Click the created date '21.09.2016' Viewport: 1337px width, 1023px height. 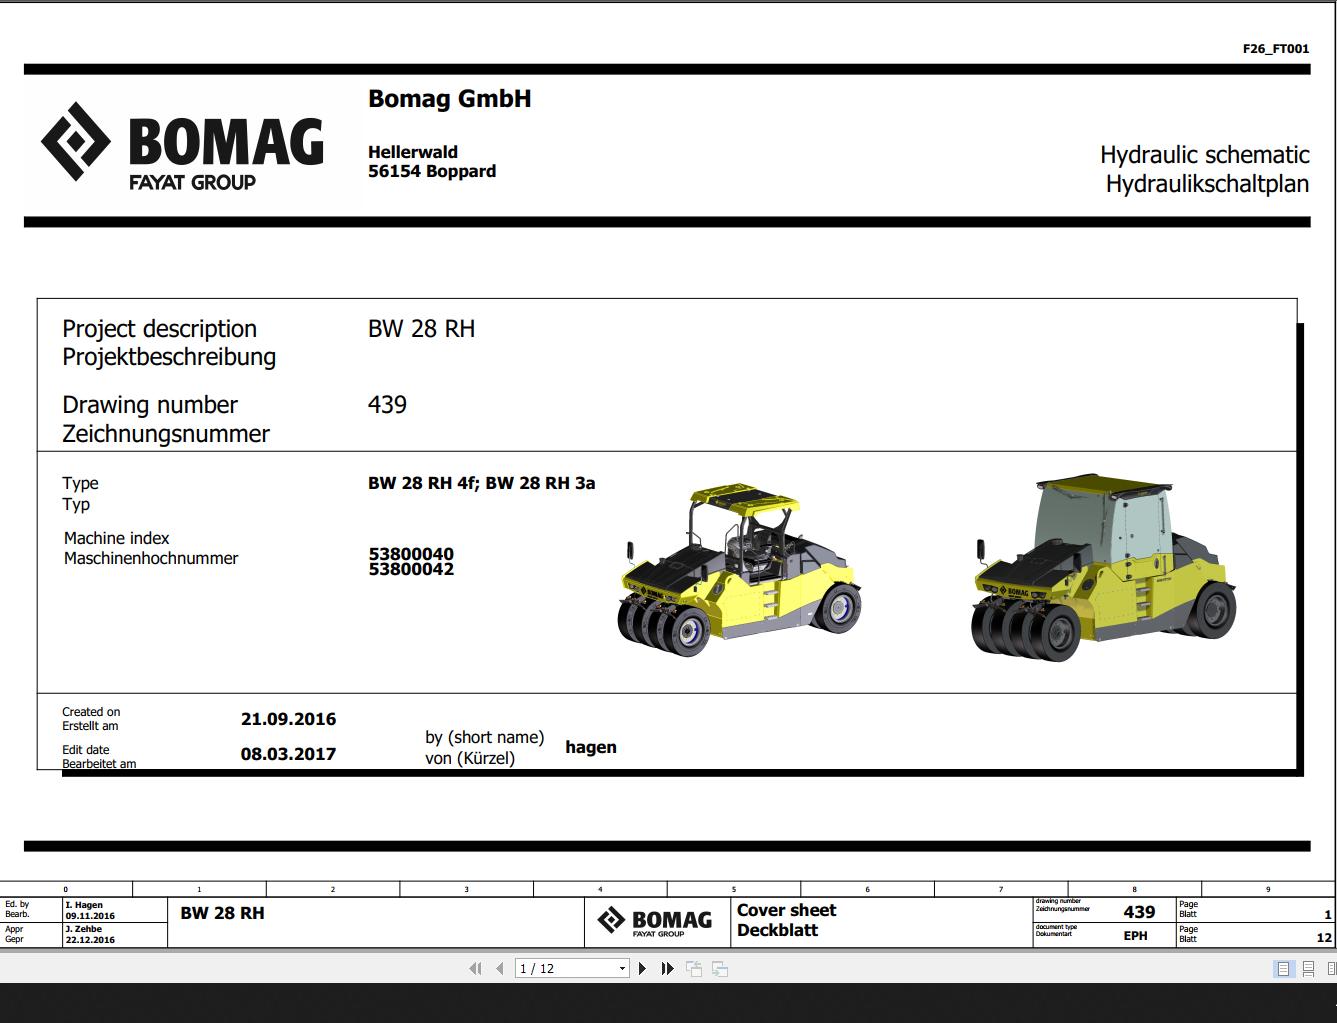pyautogui.click(x=288, y=719)
